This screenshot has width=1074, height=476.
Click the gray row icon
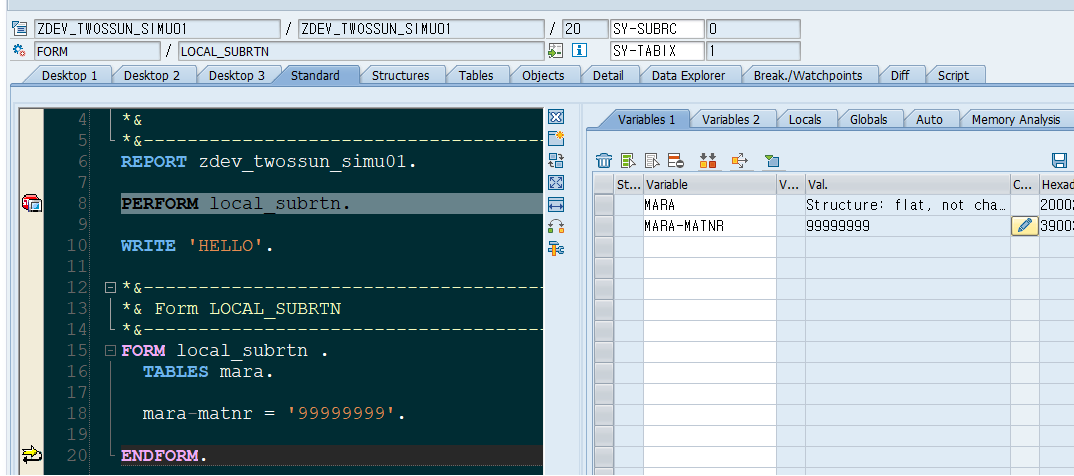click(x=652, y=161)
